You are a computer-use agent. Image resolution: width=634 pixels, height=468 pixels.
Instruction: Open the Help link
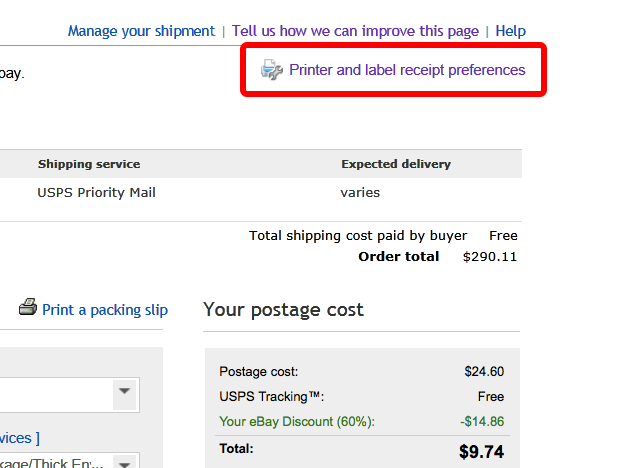[x=510, y=31]
